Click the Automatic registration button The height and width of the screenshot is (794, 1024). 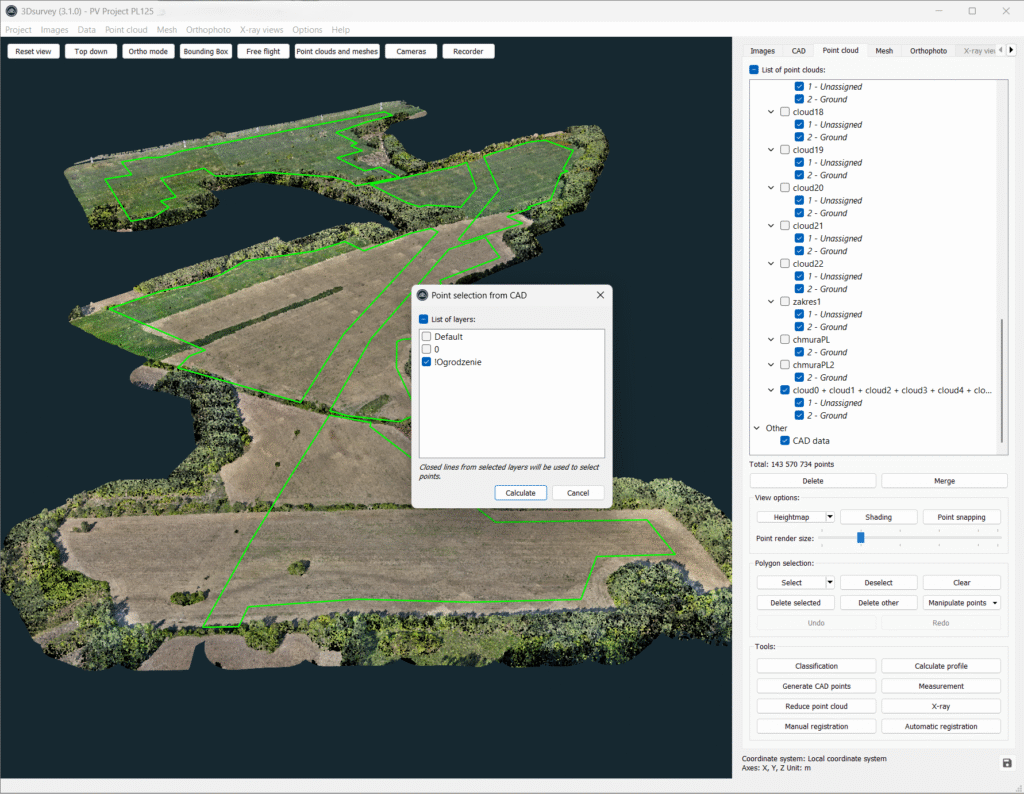pyautogui.click(x=940, y=726)
